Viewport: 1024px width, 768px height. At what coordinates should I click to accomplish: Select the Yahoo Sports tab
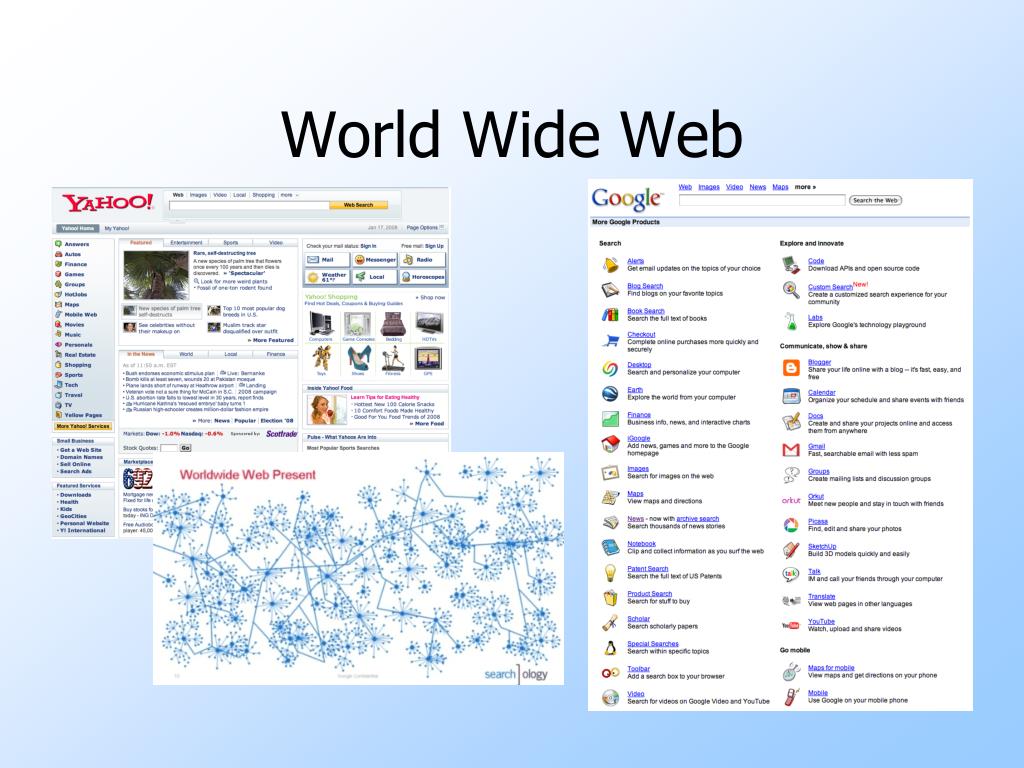point(231,243)
